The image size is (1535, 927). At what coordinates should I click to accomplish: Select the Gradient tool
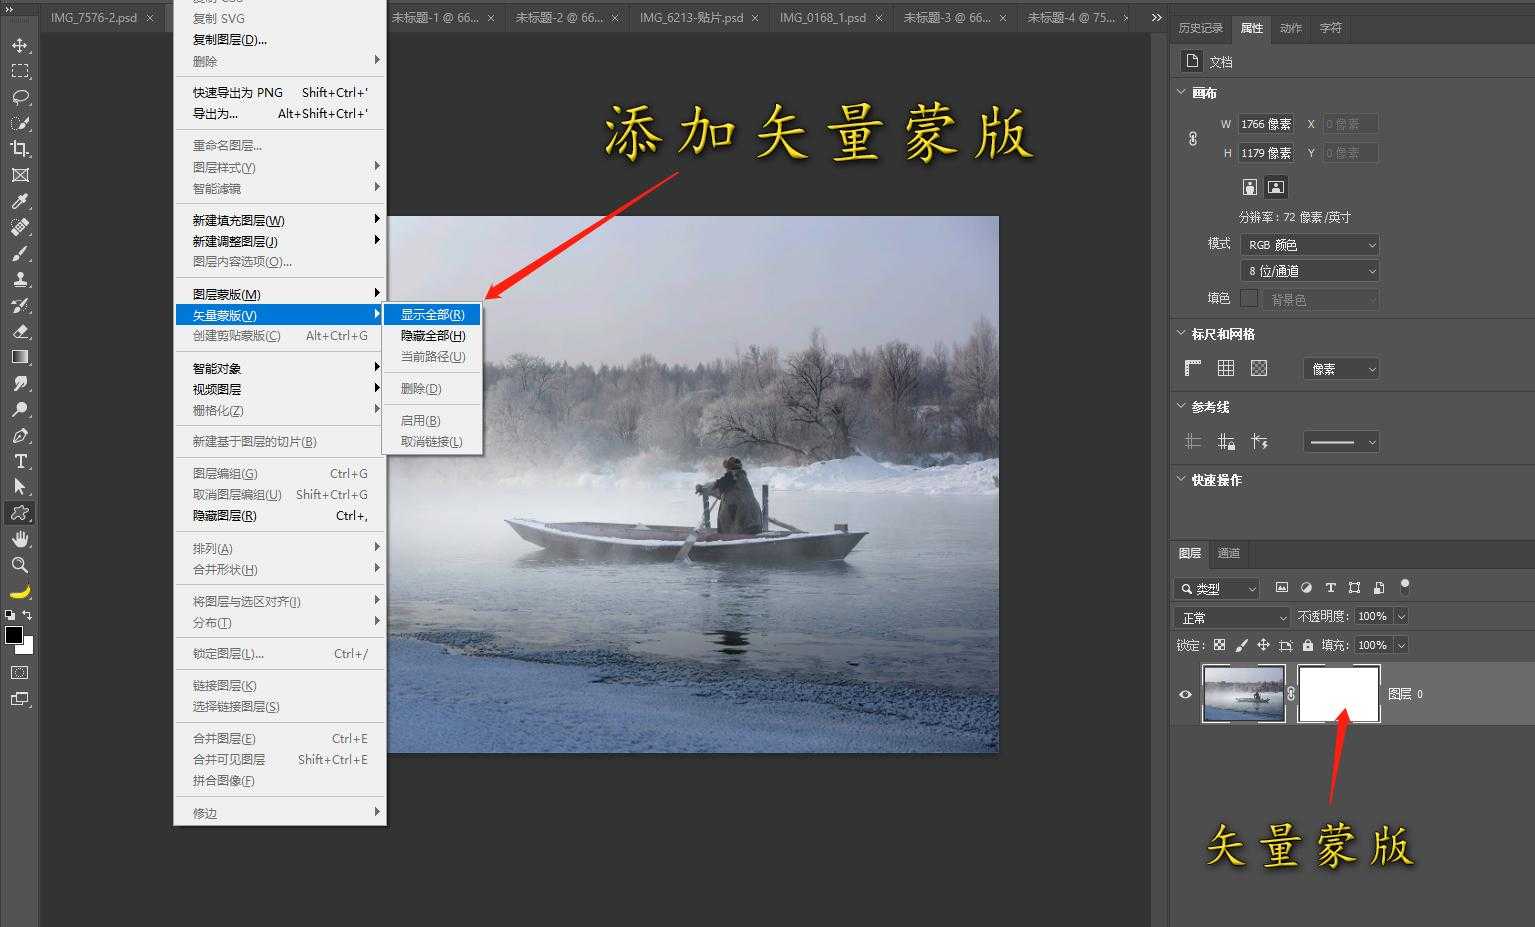[20, 357]
